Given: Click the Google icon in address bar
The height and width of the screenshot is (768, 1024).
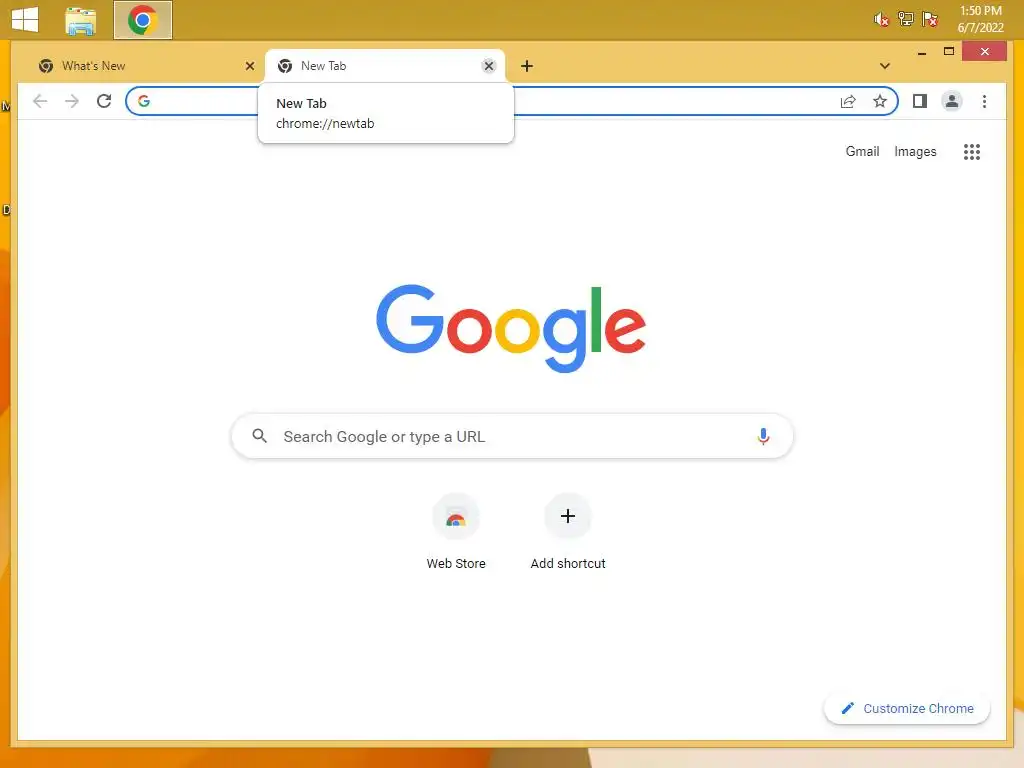Looking at the screenshot, I should [144, 101].
